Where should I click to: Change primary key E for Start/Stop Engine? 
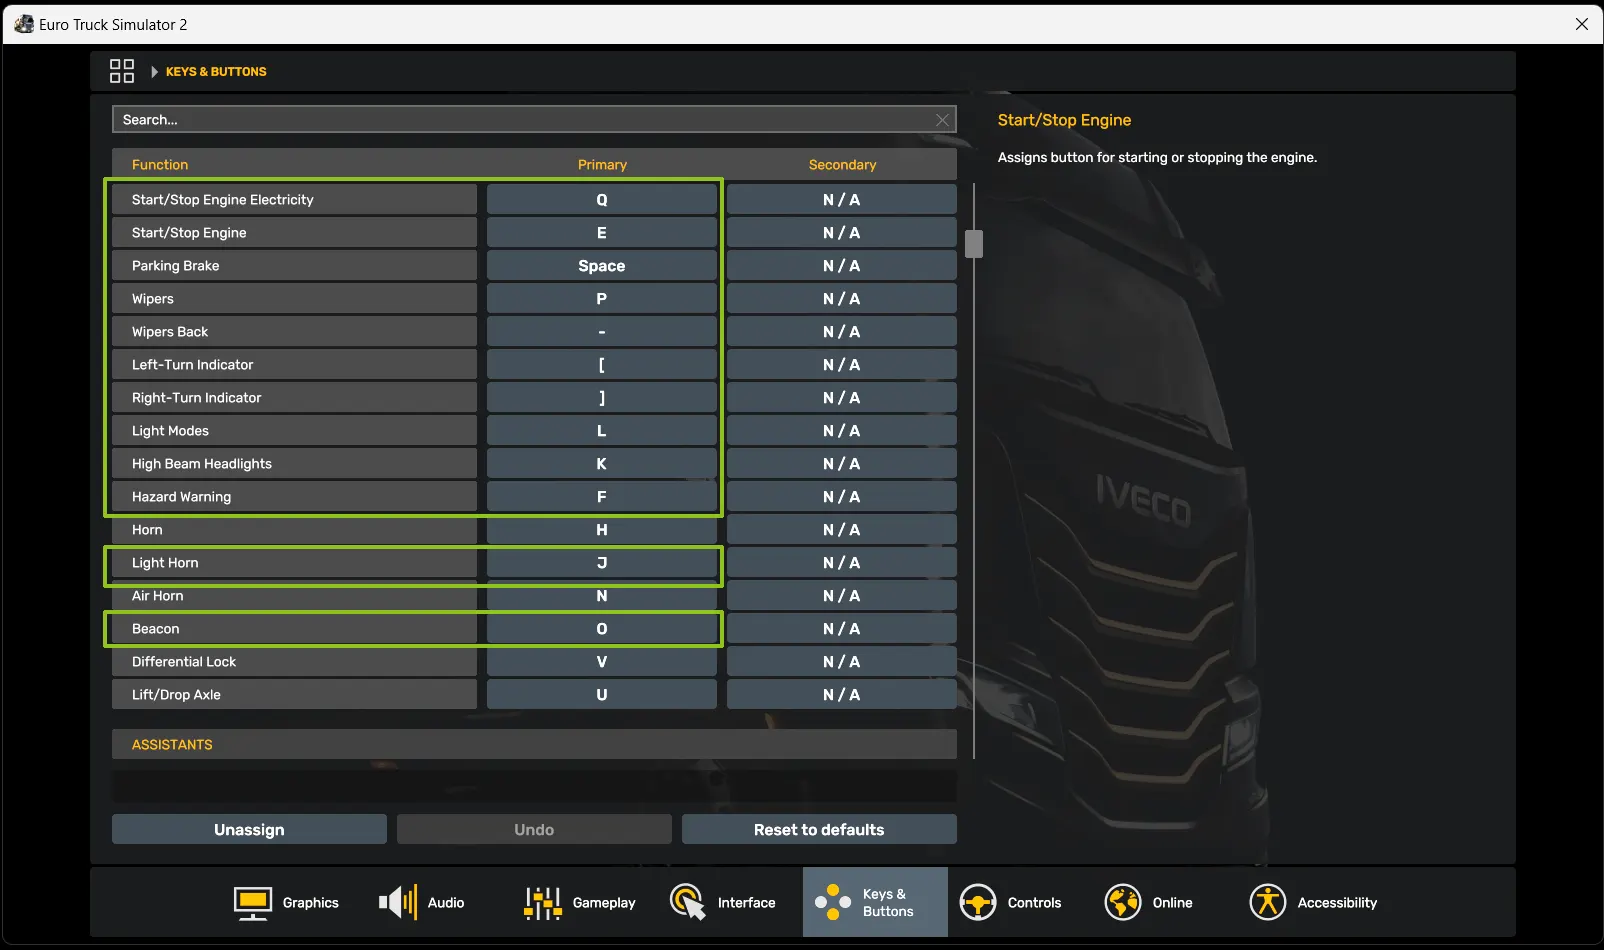(x=602, y=233)
